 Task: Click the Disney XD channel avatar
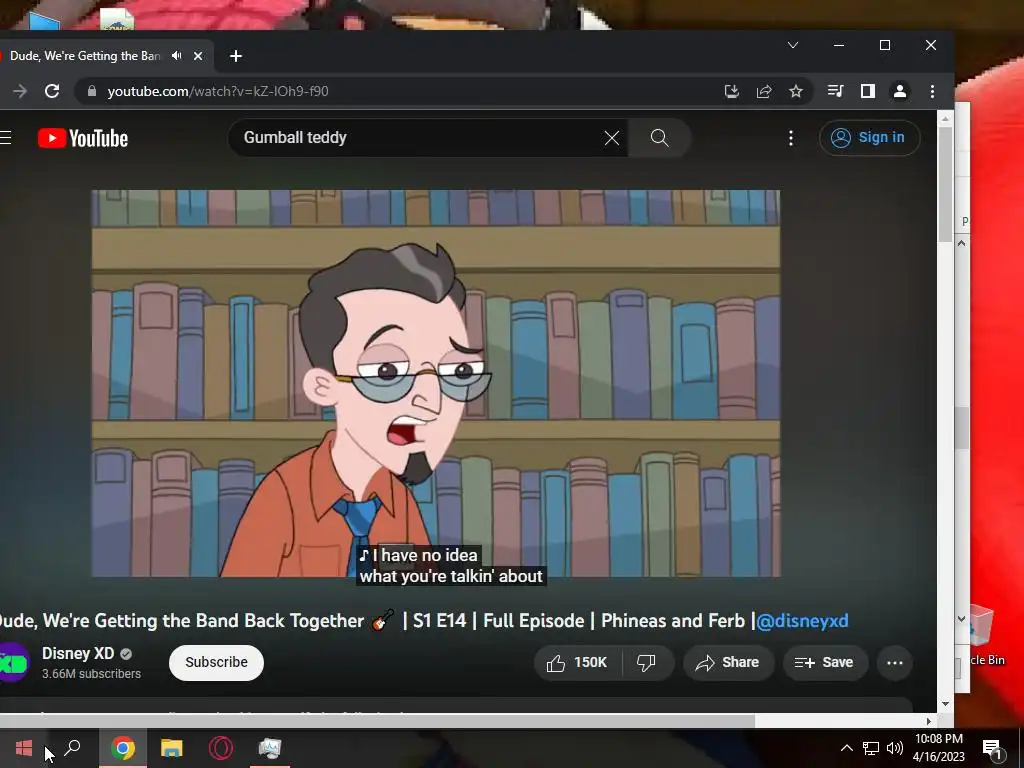tap(13, 662)
